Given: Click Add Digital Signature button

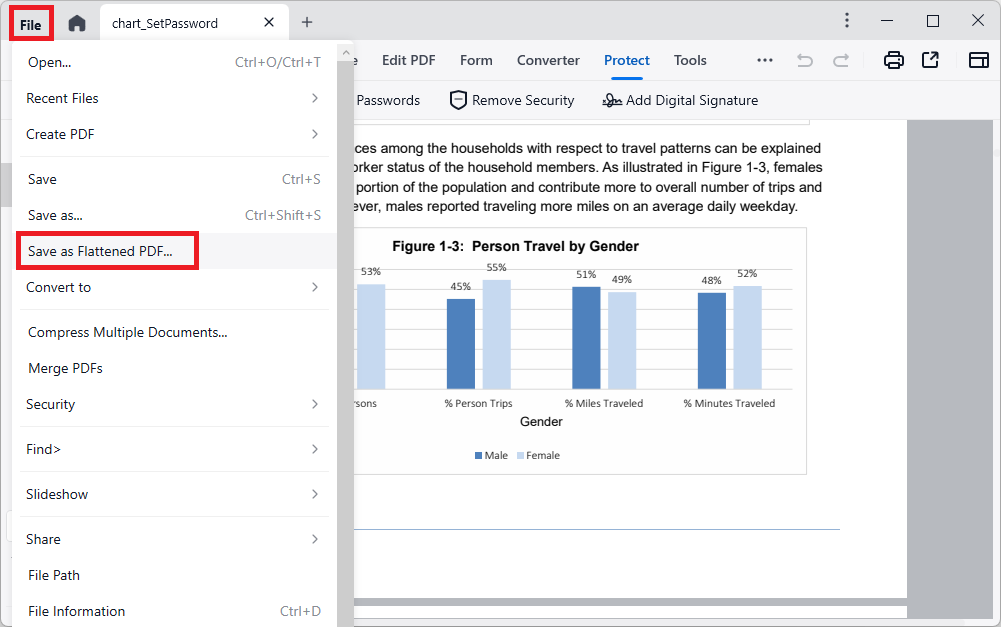Looking at the screenshot, I should [680, 100].
